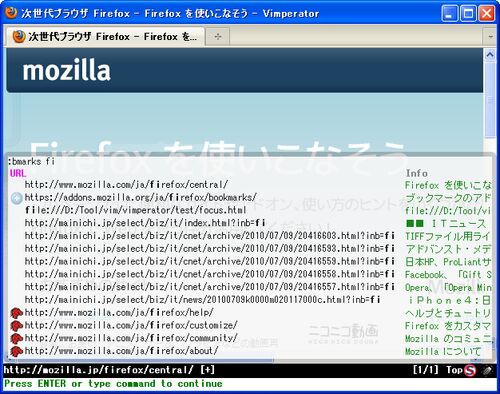Screen dimensions: 500x394
Task: Select the Firefox page tab
Action: [x=104, y=36]
